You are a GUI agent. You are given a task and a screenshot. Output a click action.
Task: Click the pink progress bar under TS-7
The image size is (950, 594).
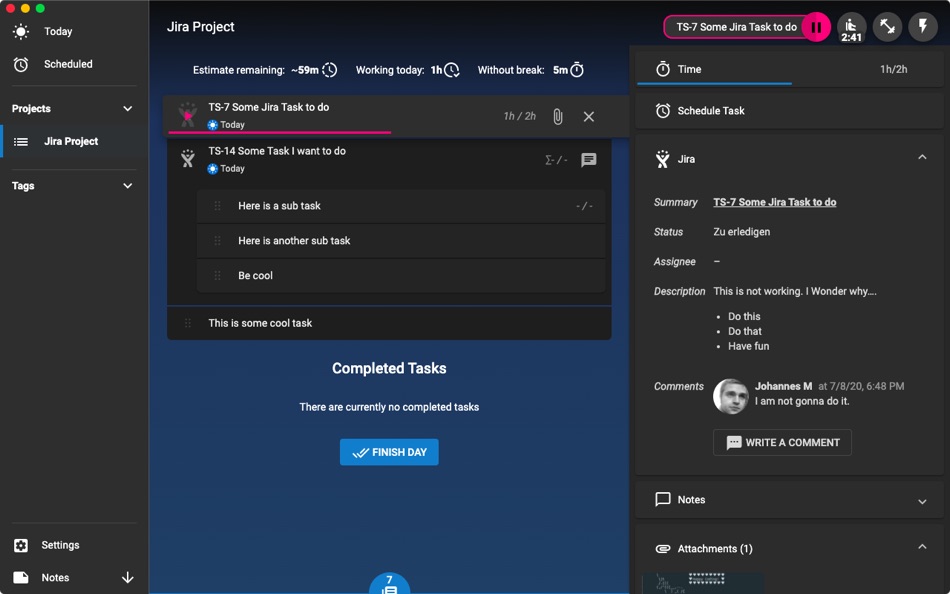(279, 132)
